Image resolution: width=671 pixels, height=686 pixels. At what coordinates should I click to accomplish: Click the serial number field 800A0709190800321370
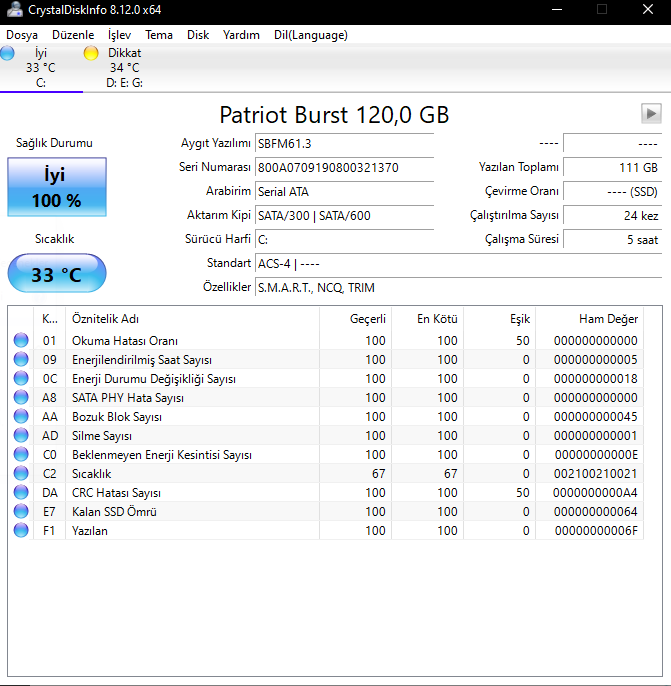[344, 168]
